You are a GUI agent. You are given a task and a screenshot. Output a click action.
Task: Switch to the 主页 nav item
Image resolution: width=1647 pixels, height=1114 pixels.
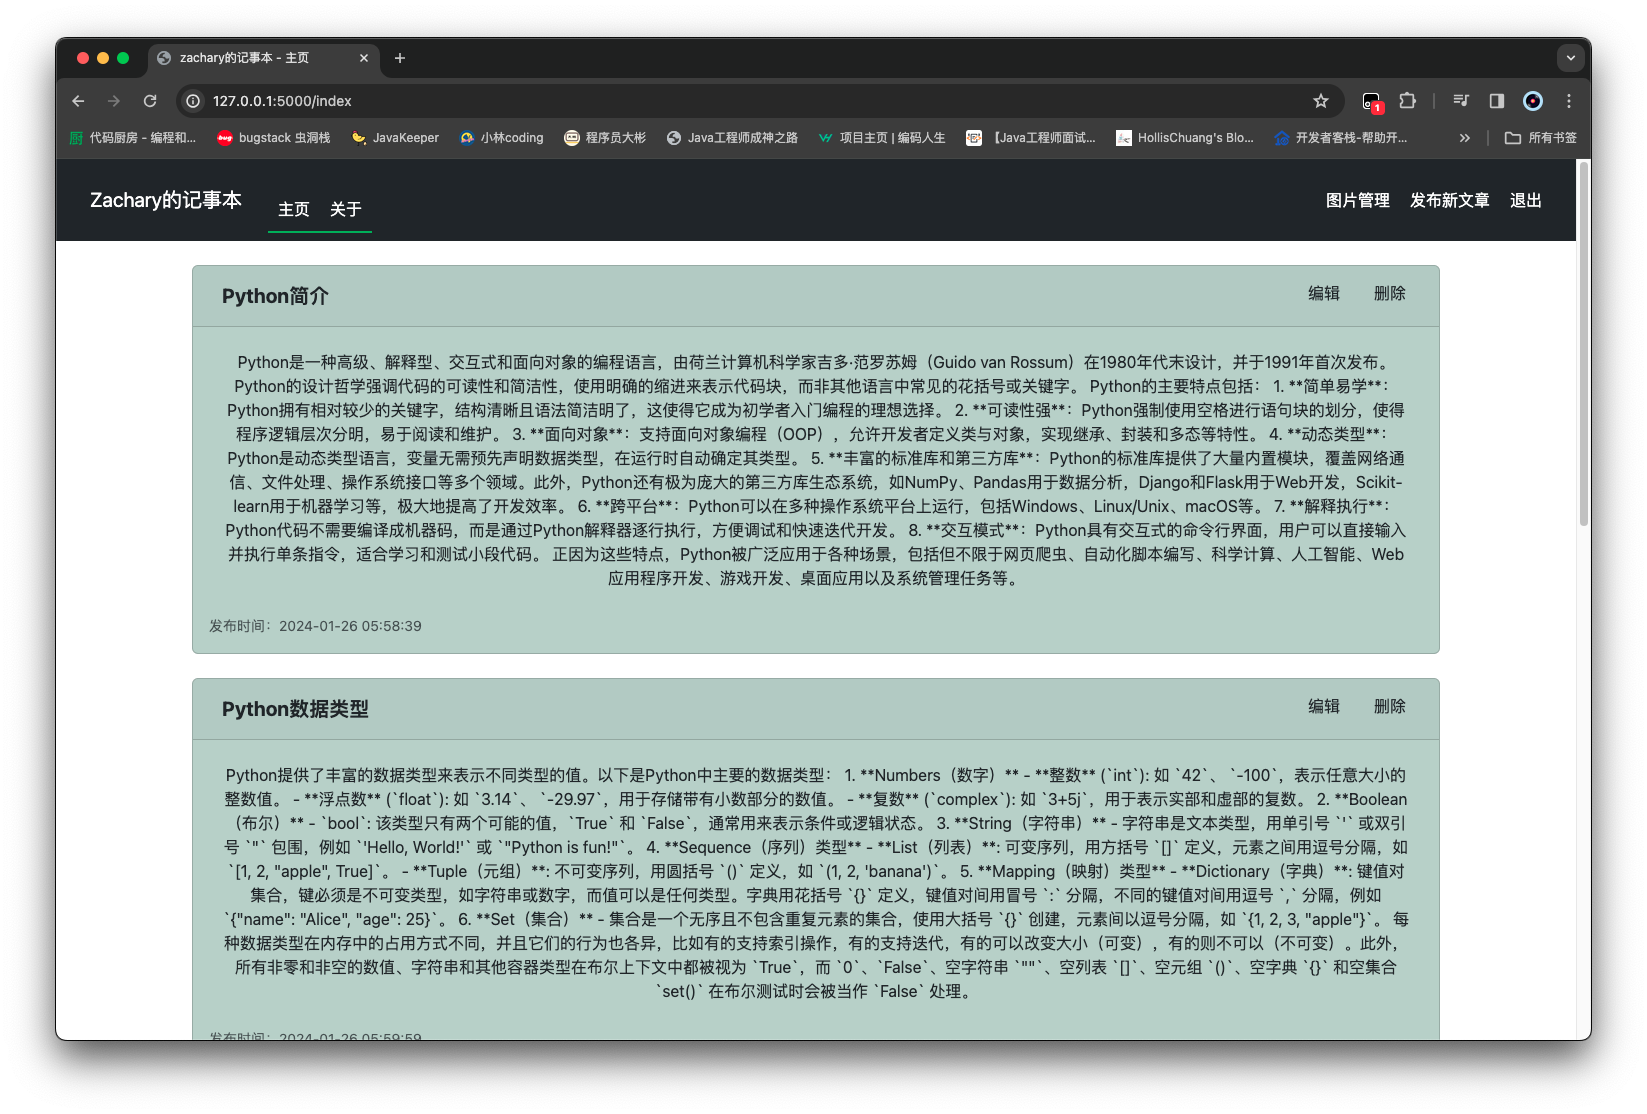(294, 209)
